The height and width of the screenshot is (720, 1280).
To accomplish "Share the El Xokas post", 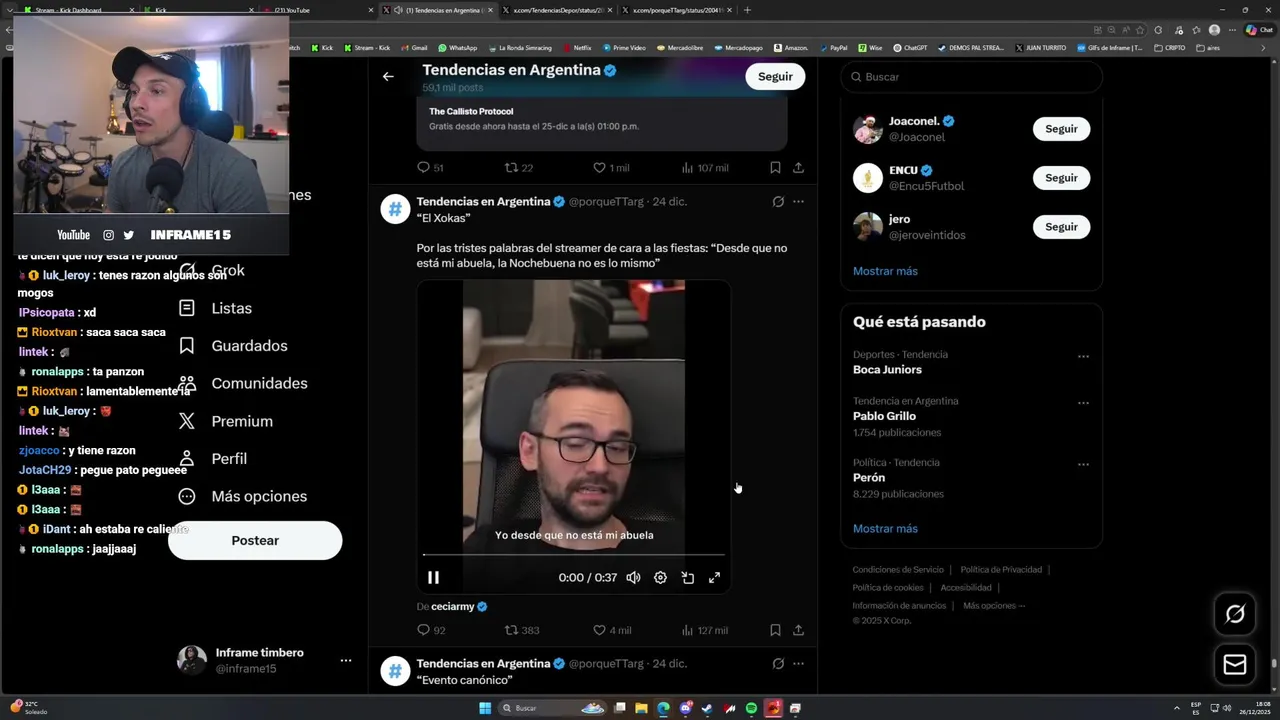I will [798, 630].
